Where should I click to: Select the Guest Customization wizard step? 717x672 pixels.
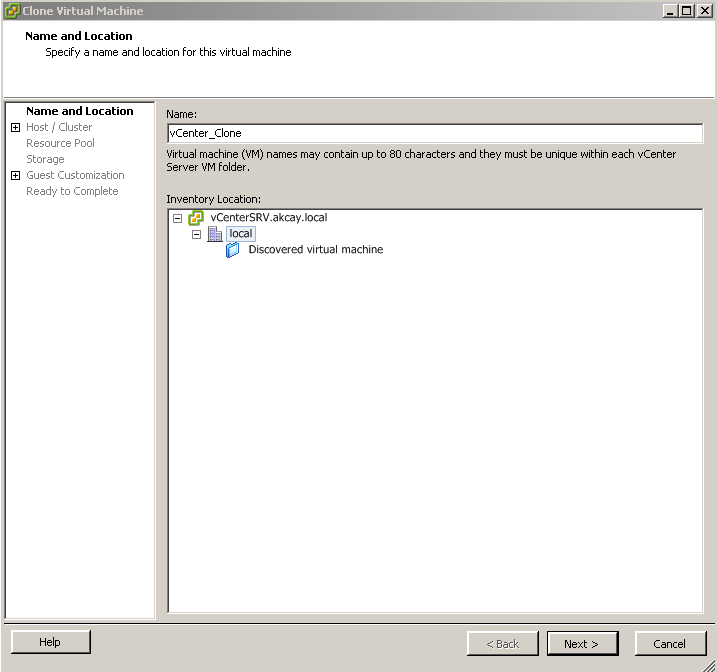tap(75, 175)
